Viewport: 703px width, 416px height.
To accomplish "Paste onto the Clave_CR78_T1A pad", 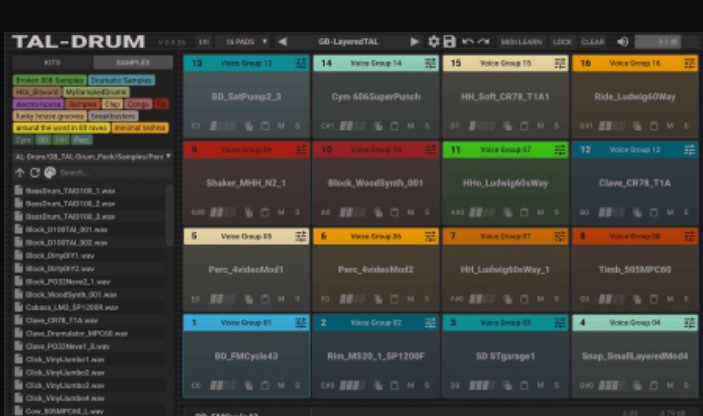I will coord(654,212).
